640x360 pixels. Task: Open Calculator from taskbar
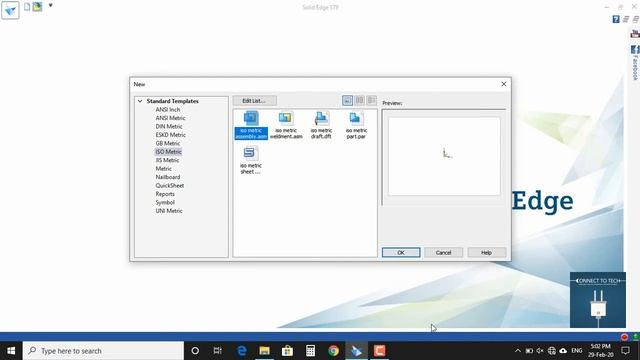click(x=310, y=351)
